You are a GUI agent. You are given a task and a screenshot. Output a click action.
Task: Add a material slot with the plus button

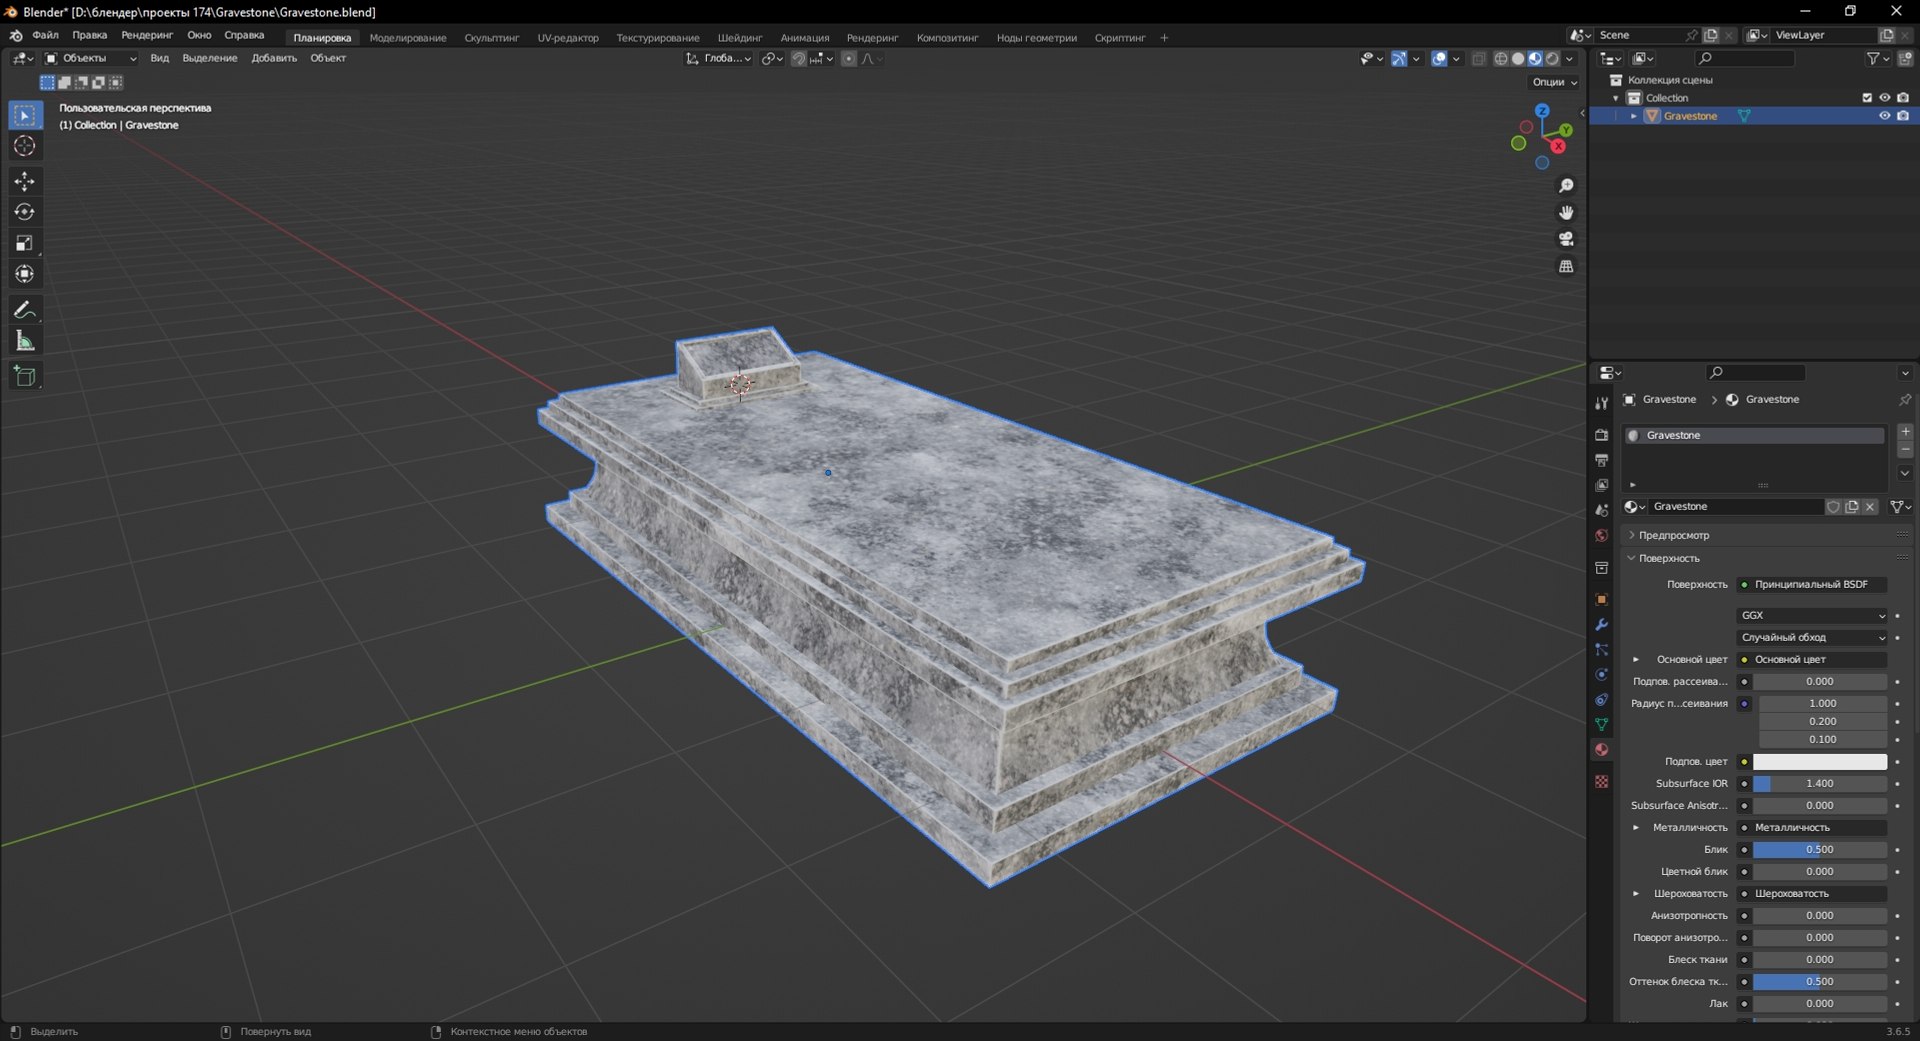pyautogui.click(x=1905, y=431)
